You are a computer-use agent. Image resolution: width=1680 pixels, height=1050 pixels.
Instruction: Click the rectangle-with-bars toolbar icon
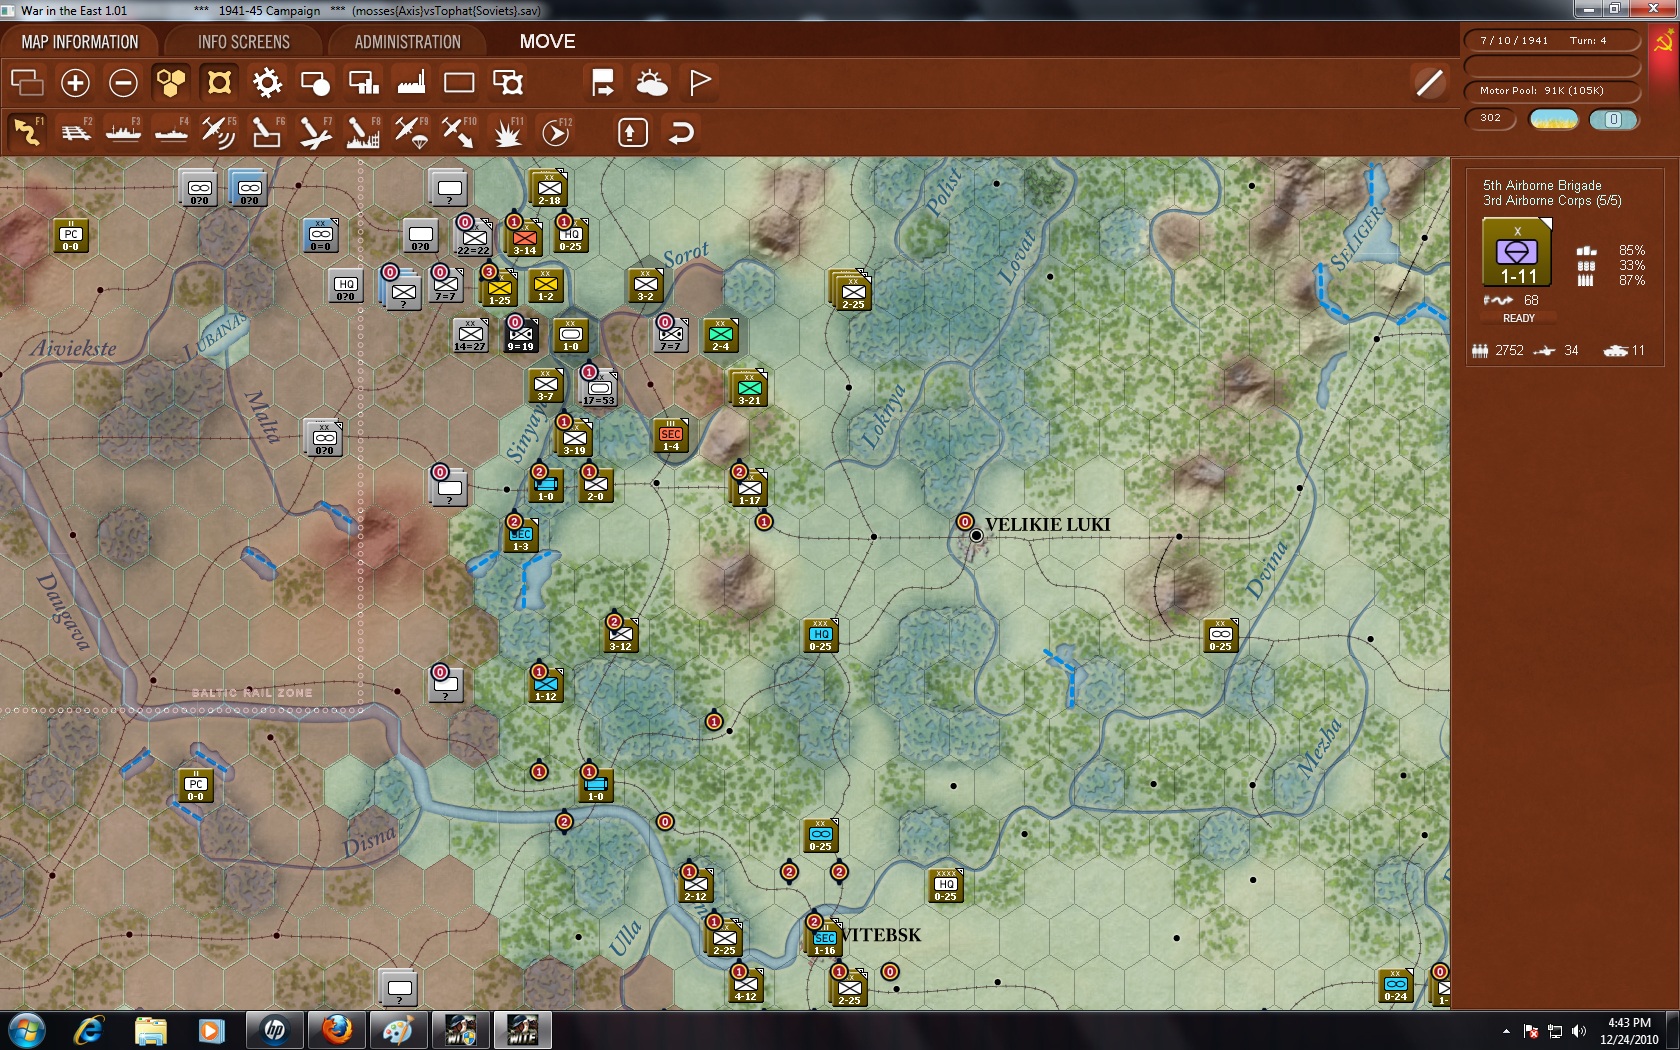(363, 83)
